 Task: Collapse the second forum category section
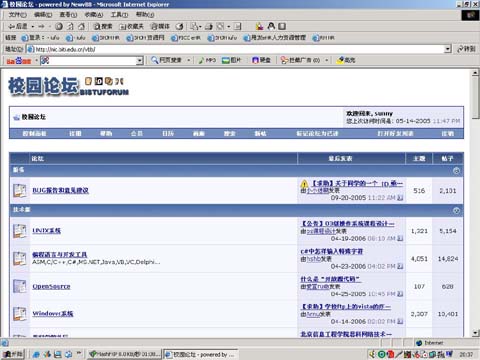coord(456,210)
